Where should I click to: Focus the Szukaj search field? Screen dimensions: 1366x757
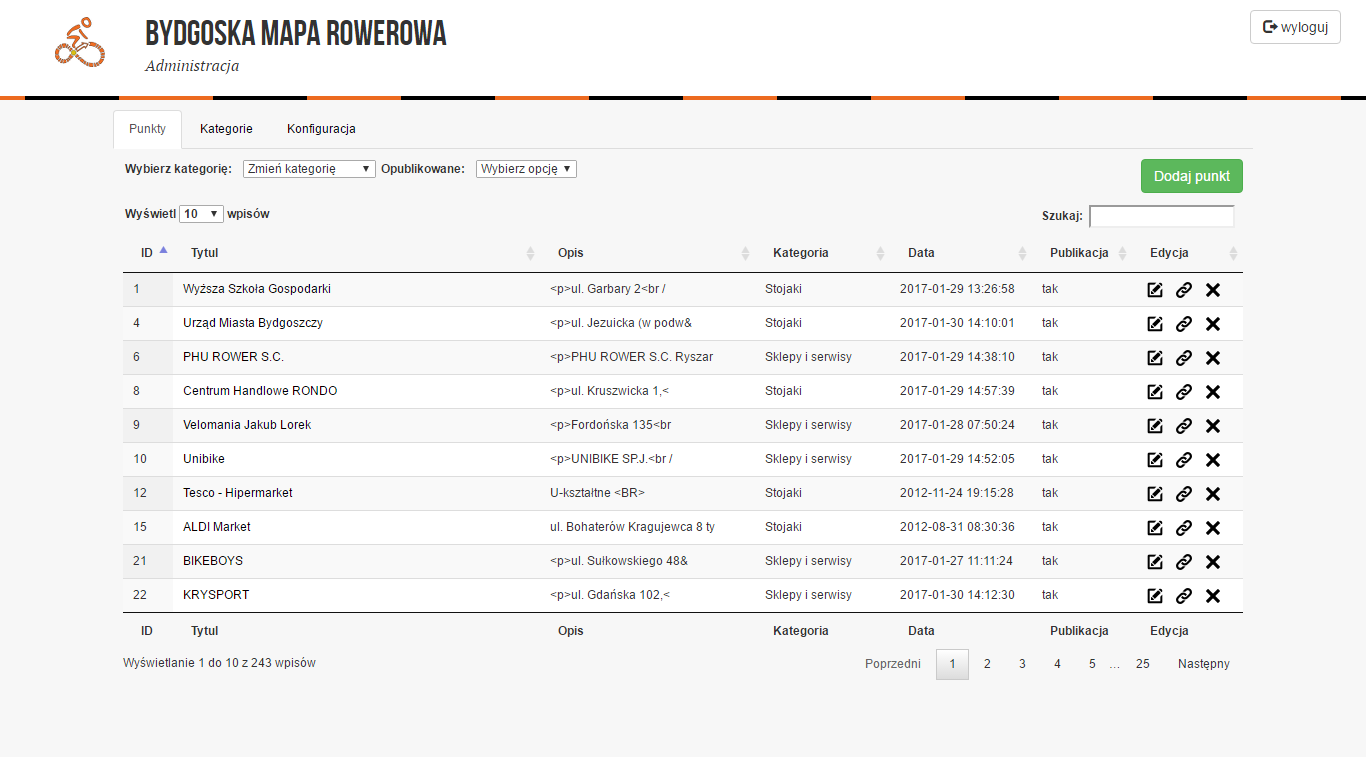tap(1161, 216)
